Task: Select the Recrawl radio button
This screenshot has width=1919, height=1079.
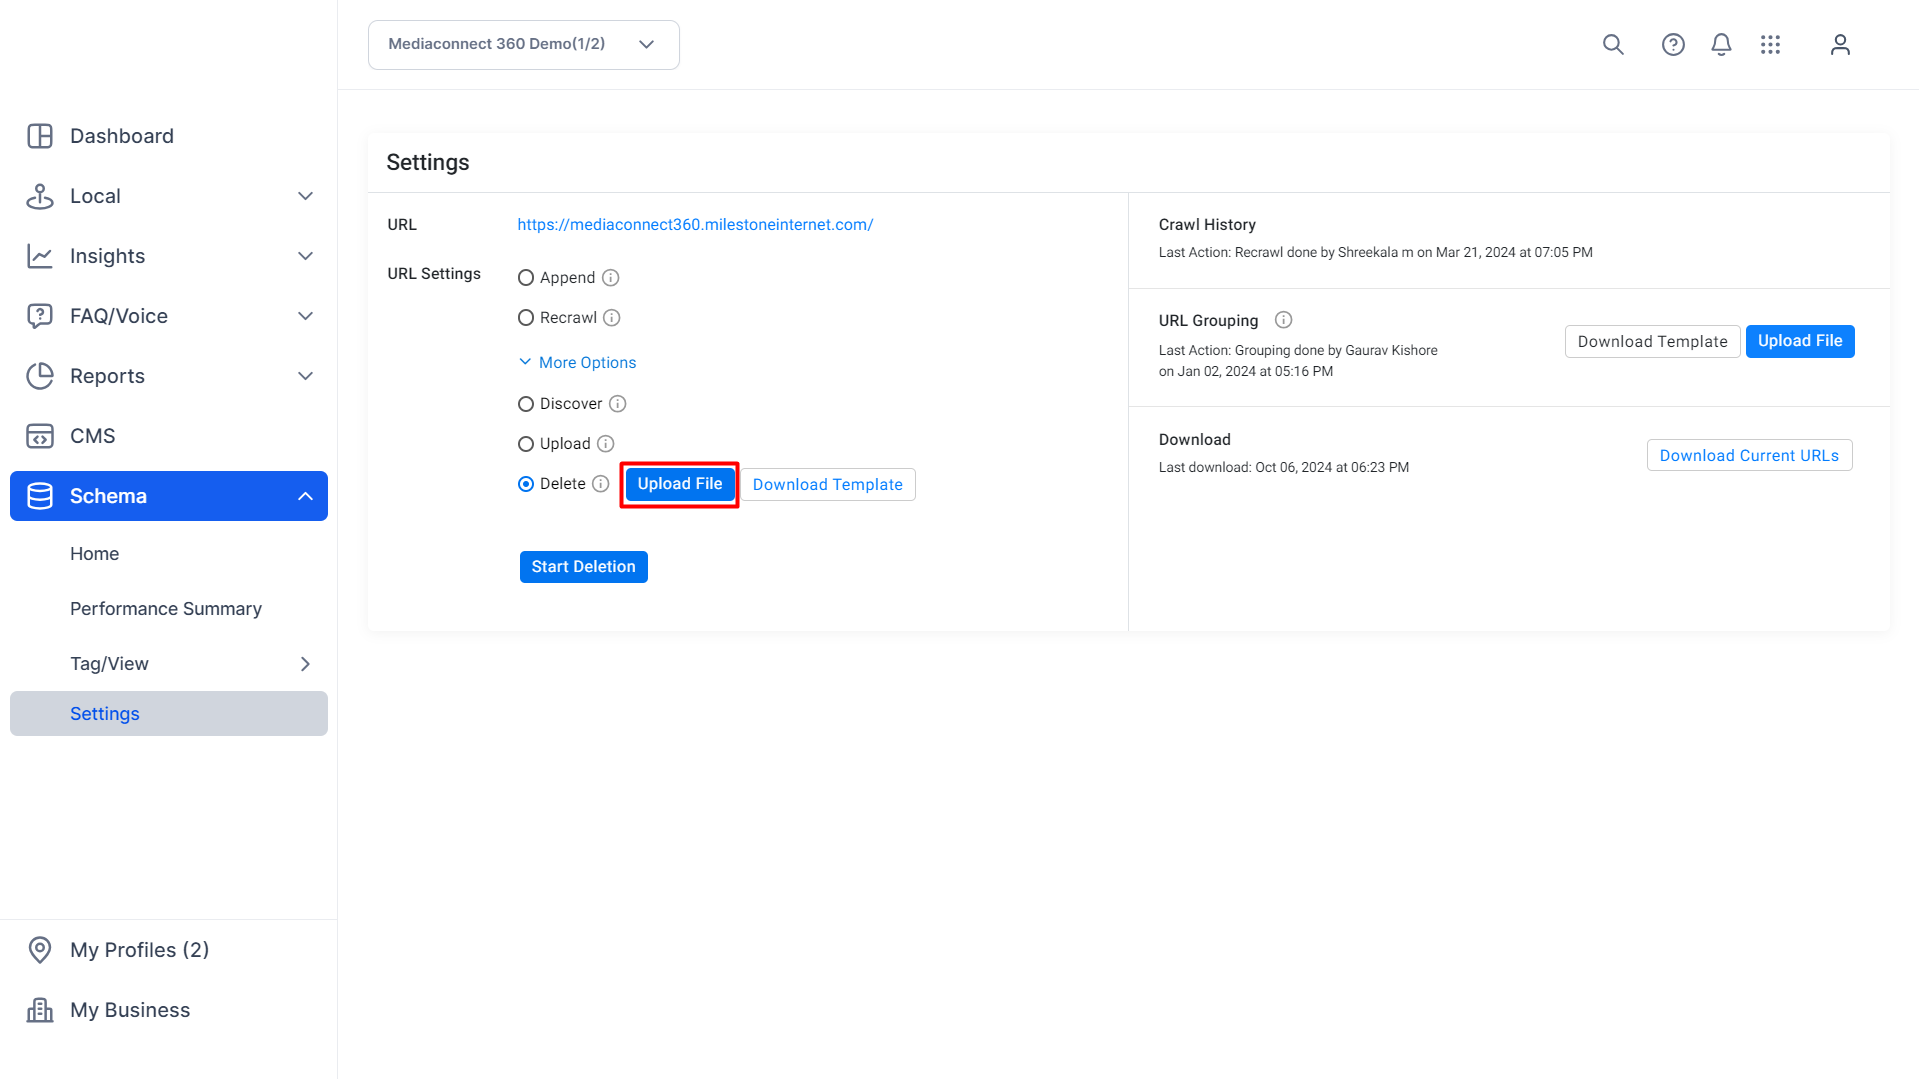Action: click(526, 318)
